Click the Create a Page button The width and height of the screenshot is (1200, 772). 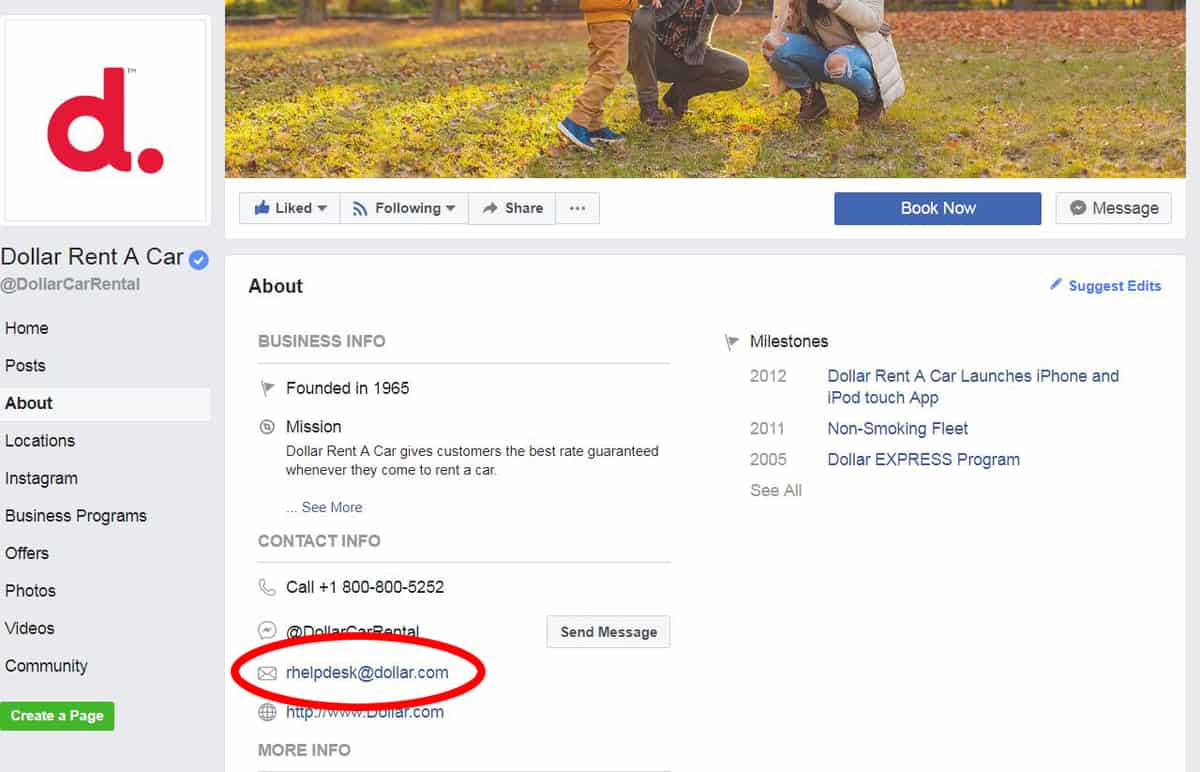57,716
